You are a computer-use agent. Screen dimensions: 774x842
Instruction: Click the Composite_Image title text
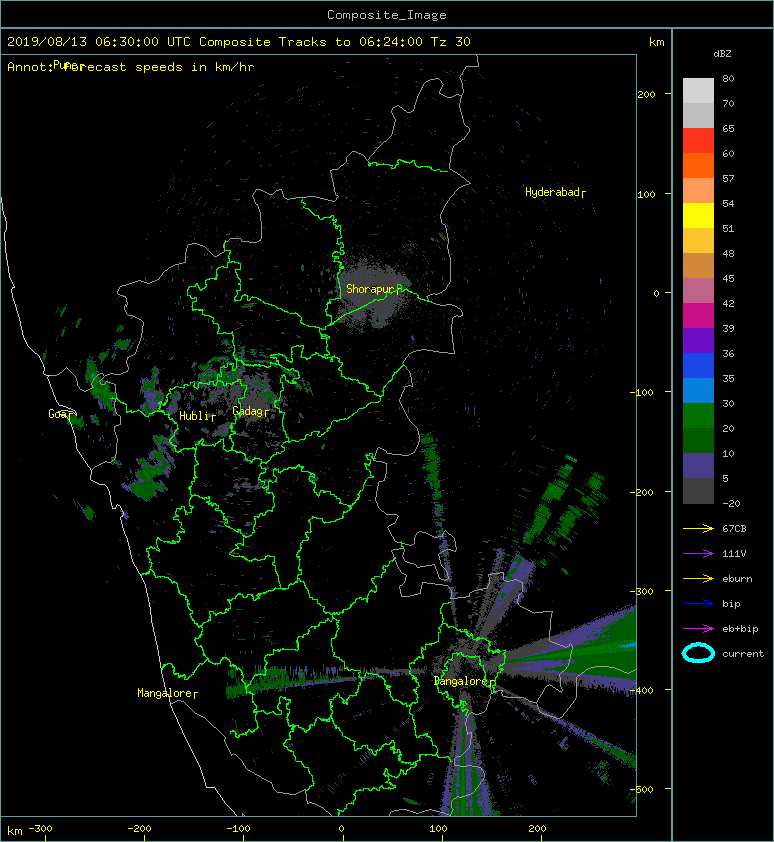(387, 15)
